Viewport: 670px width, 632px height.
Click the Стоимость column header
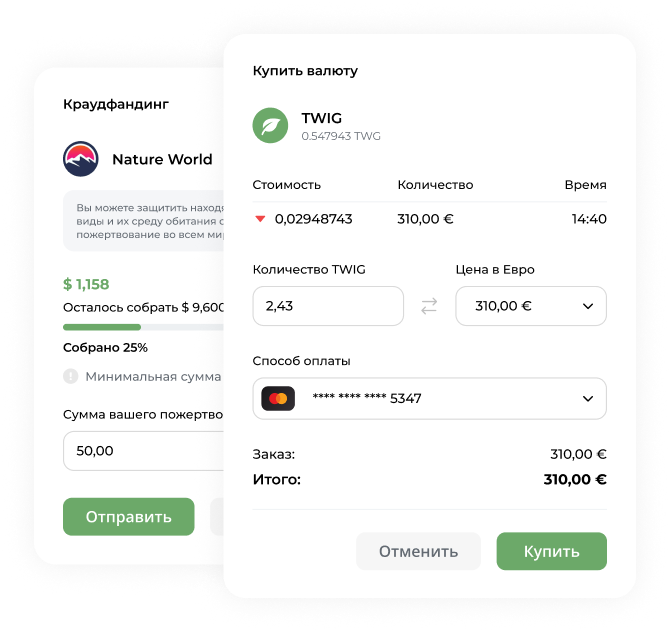(287, 185)
